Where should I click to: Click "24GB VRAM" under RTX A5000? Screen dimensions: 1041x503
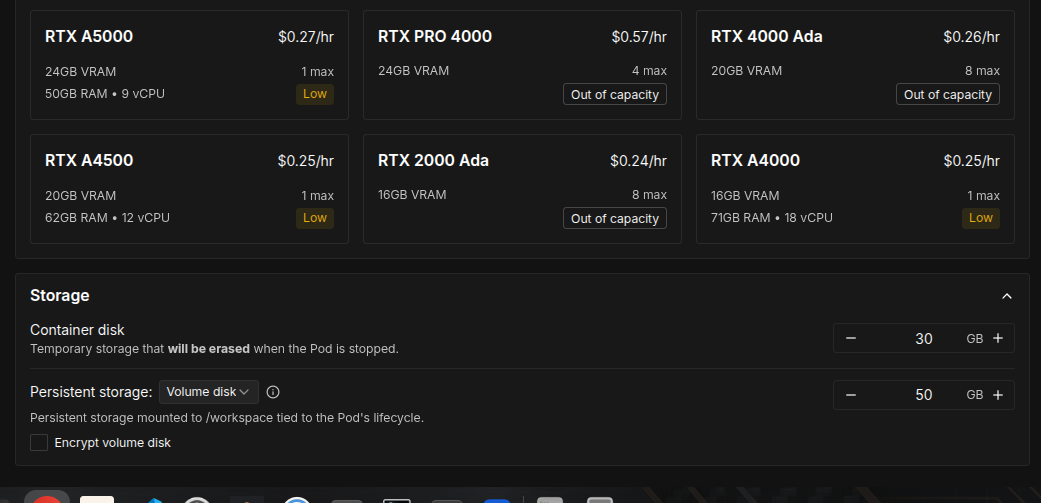tap(80, 72)
